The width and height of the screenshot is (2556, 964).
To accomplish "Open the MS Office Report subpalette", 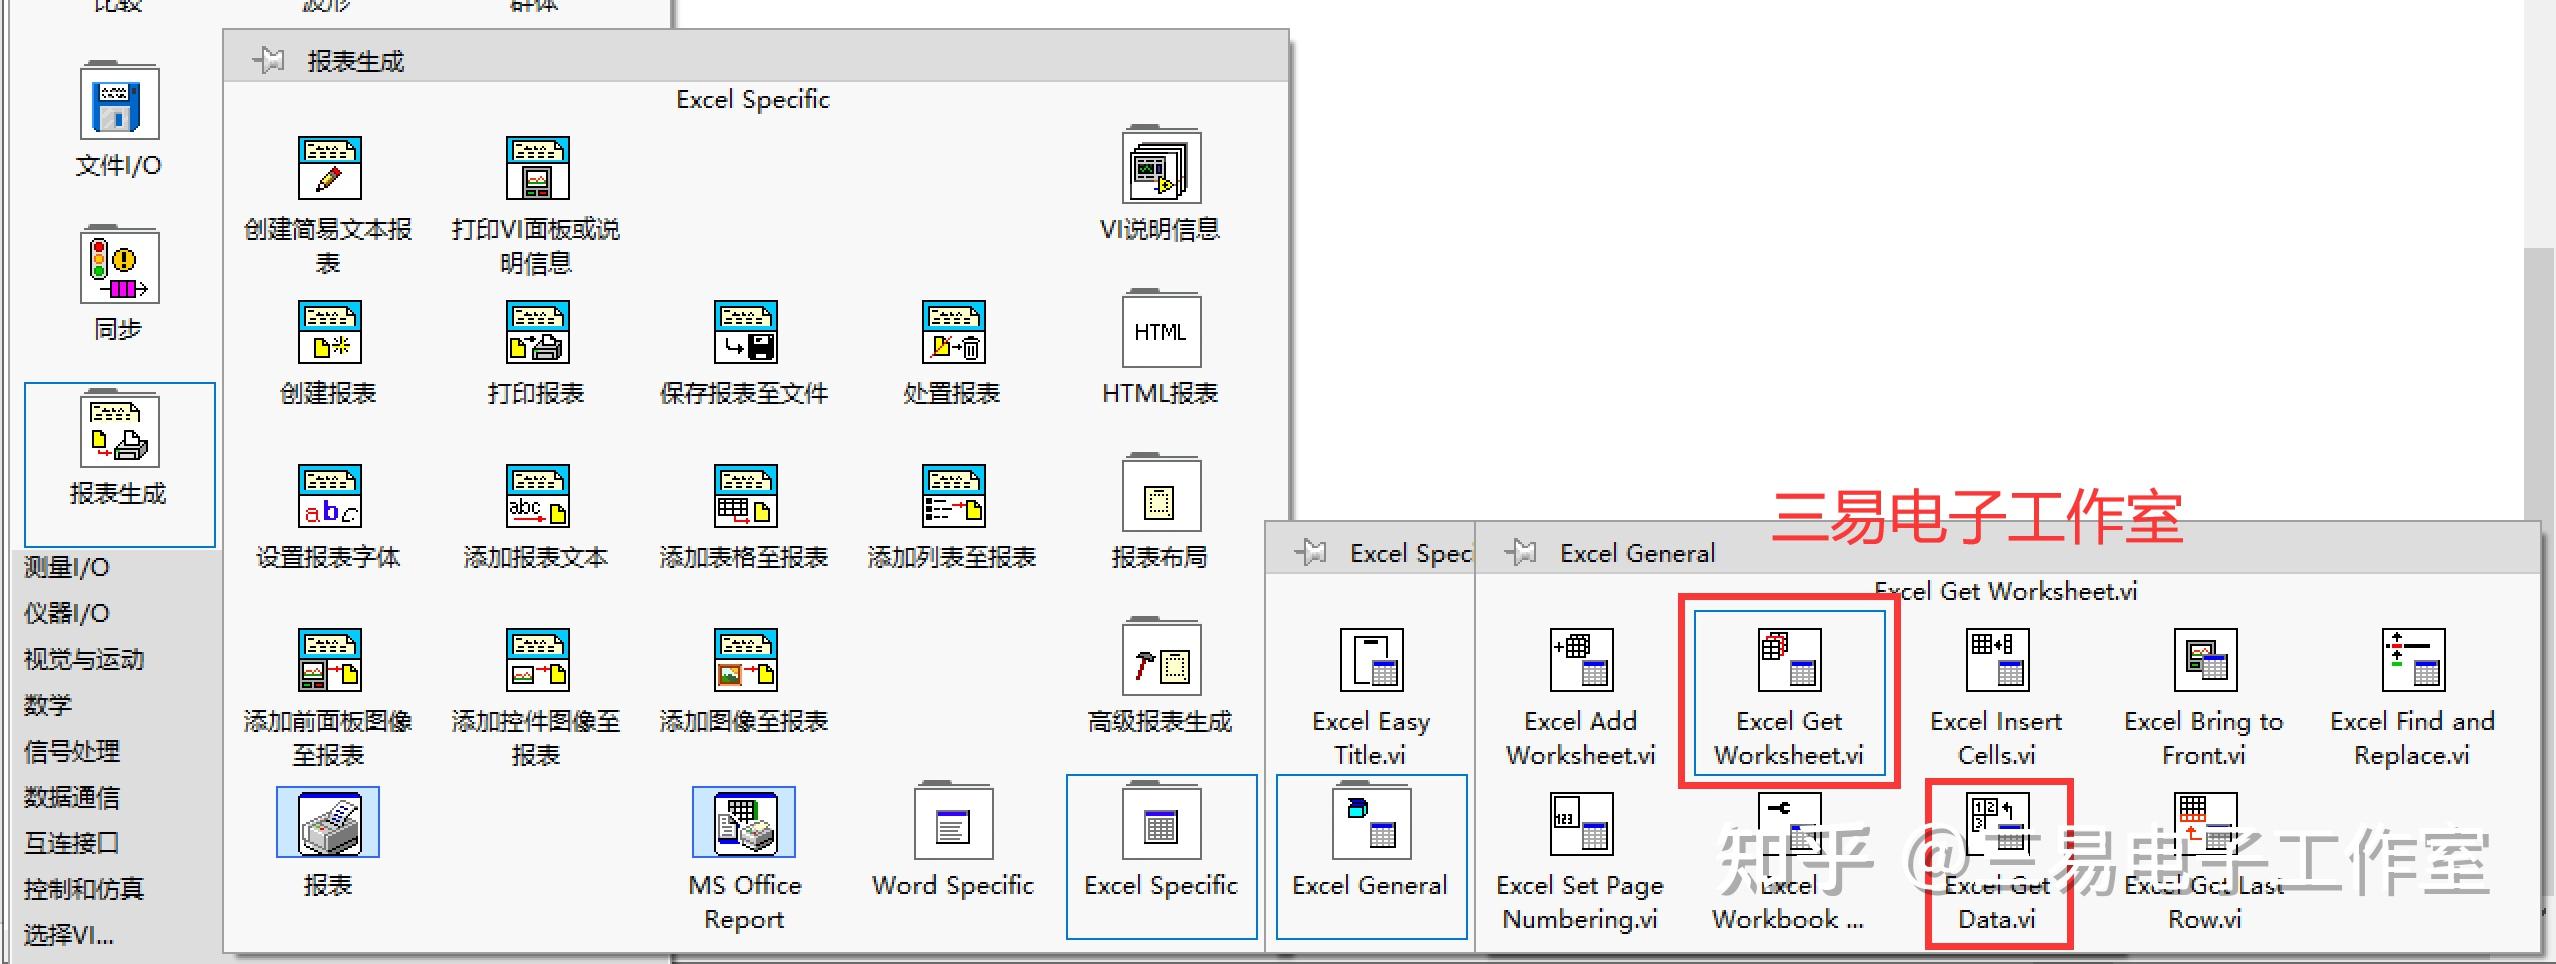I will point(742,822).
